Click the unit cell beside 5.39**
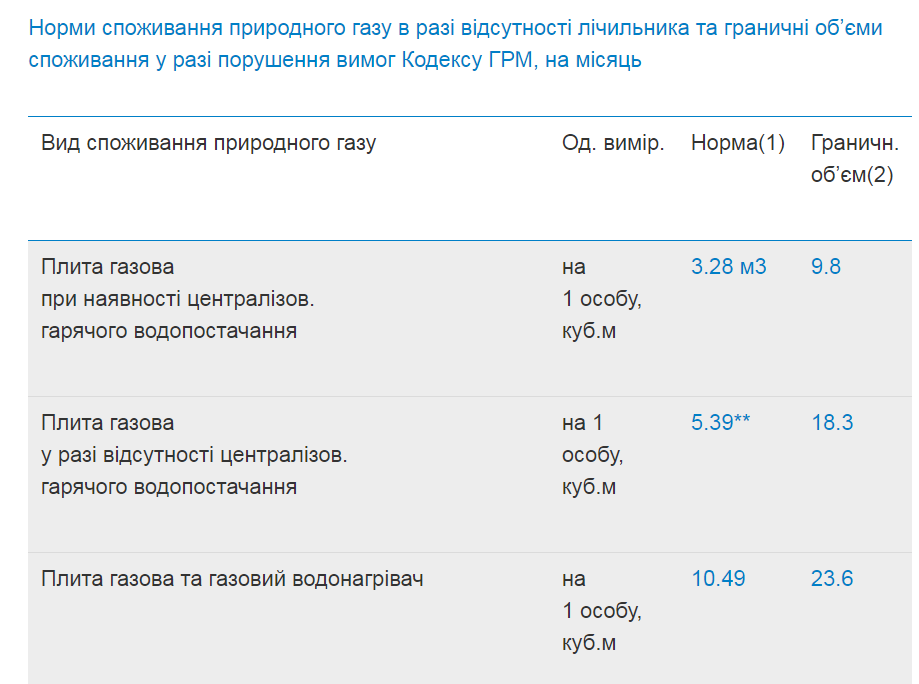 pyautogui.click(x=592, y=455)
